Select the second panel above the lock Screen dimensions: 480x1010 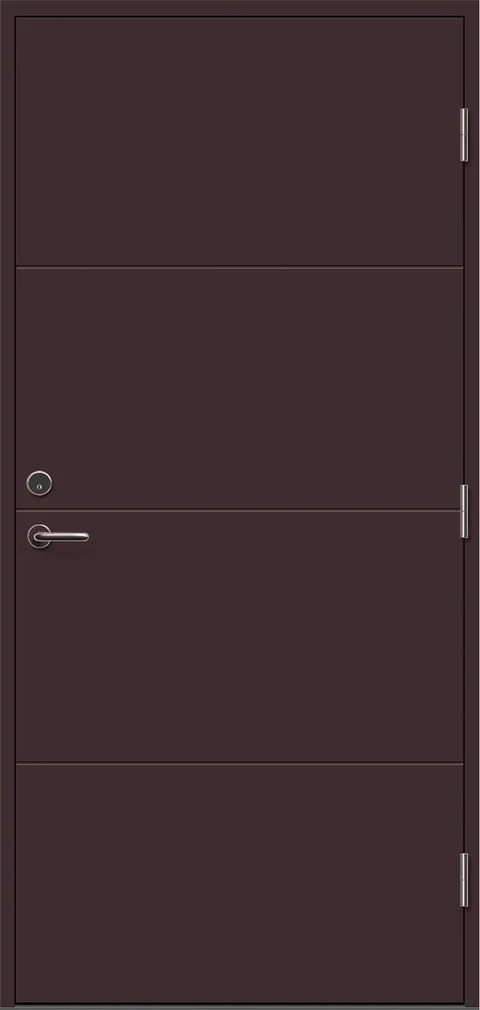[239, 388]
